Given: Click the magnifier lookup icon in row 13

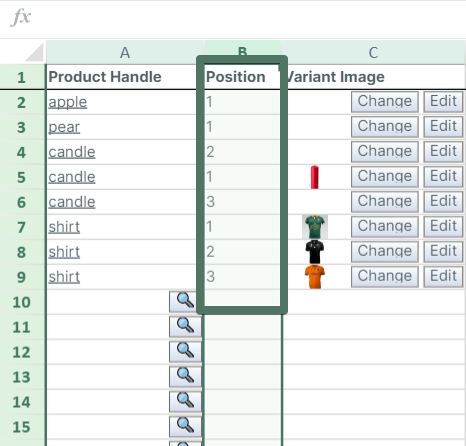Looking at the screenshot, I should coord(185,377).
